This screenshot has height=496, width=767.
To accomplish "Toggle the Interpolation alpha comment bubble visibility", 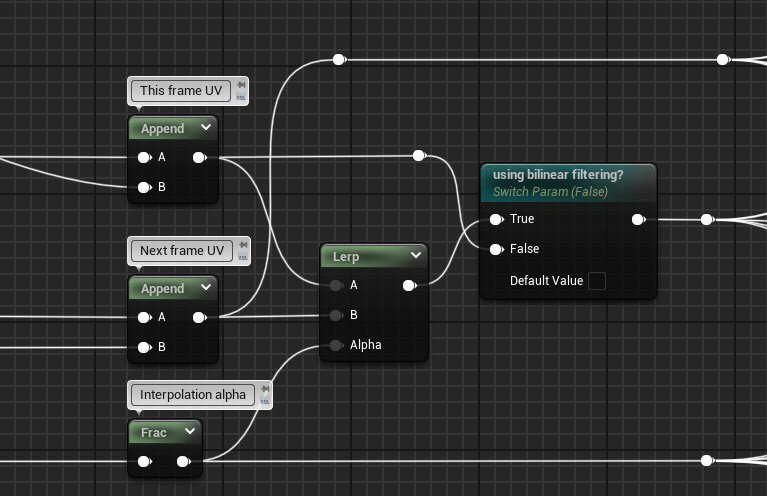I will click(265, 401).
